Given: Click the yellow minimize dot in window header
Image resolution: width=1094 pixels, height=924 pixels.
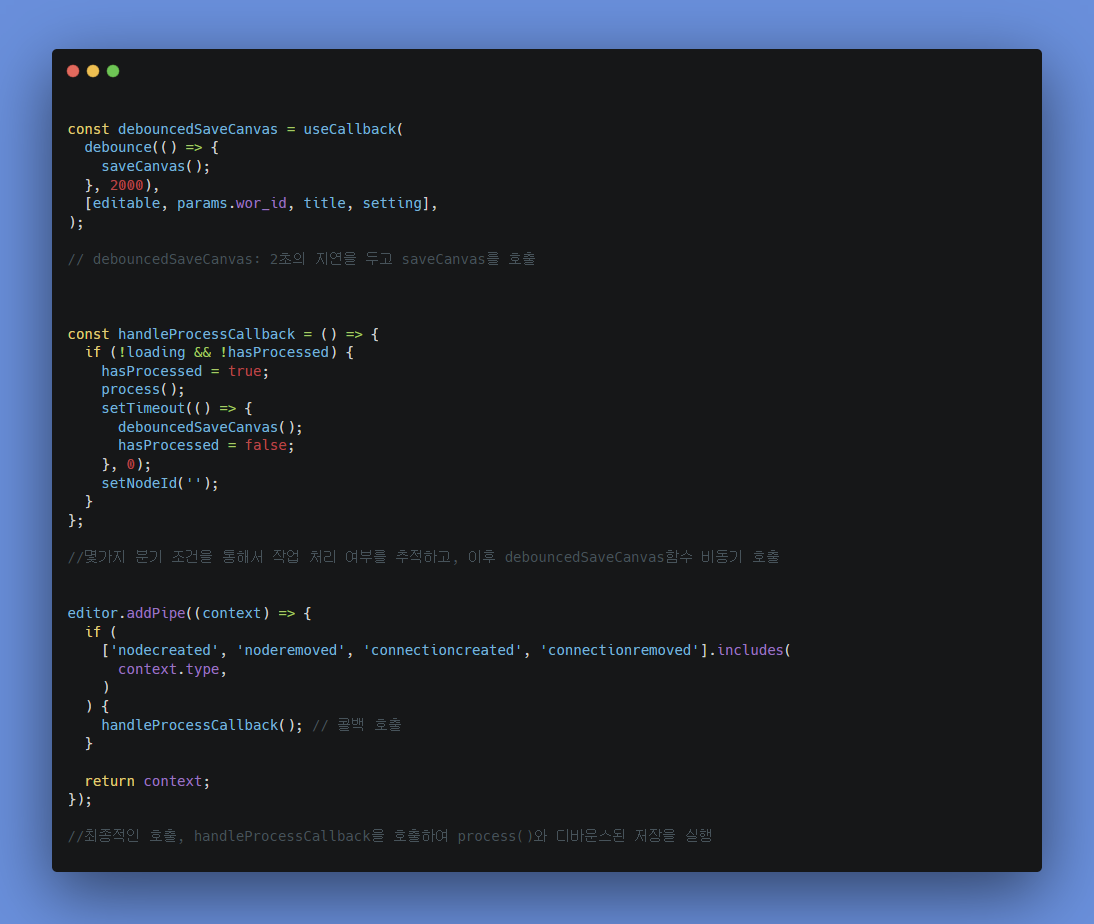Looking at the screenshot, I should [93, 71].
